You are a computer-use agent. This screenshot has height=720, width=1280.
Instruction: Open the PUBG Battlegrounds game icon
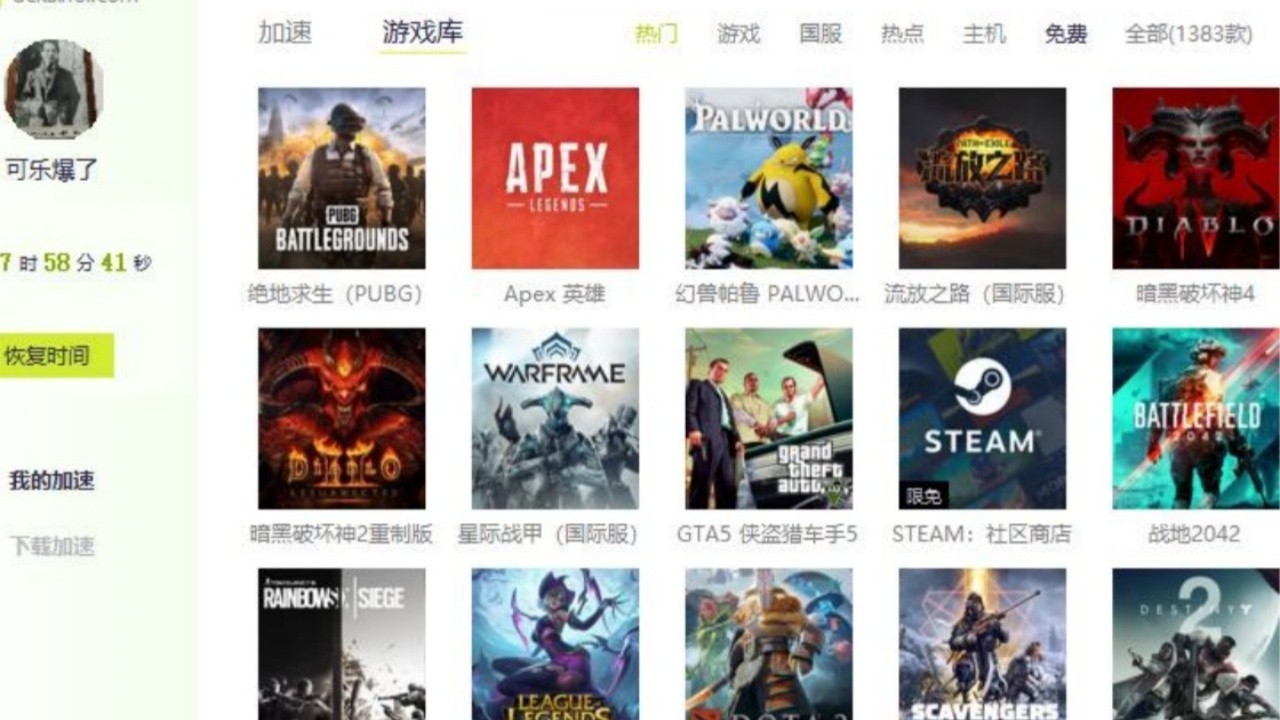click(x=341, y=178)
